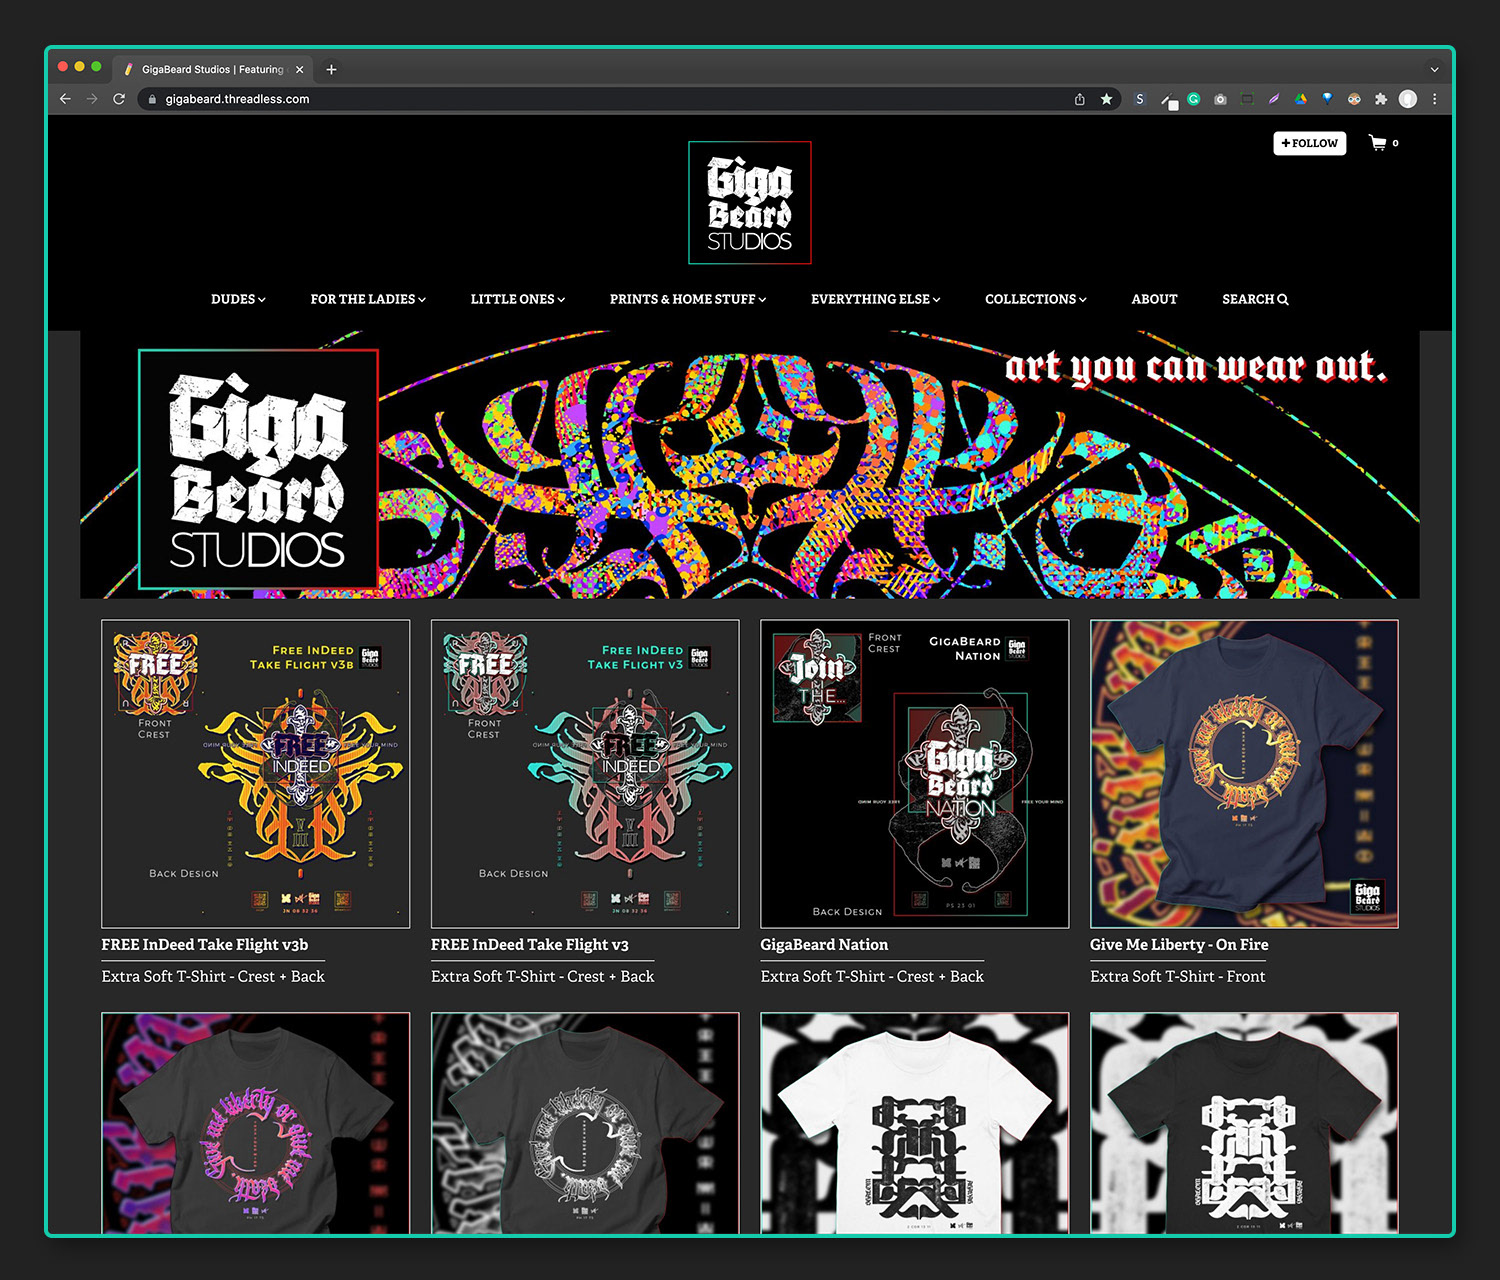1500x1280 pixels.
Task: Expand the PRINTS & HOME STUFF menu
Action: pyautogui.click(x=688, y=299)
